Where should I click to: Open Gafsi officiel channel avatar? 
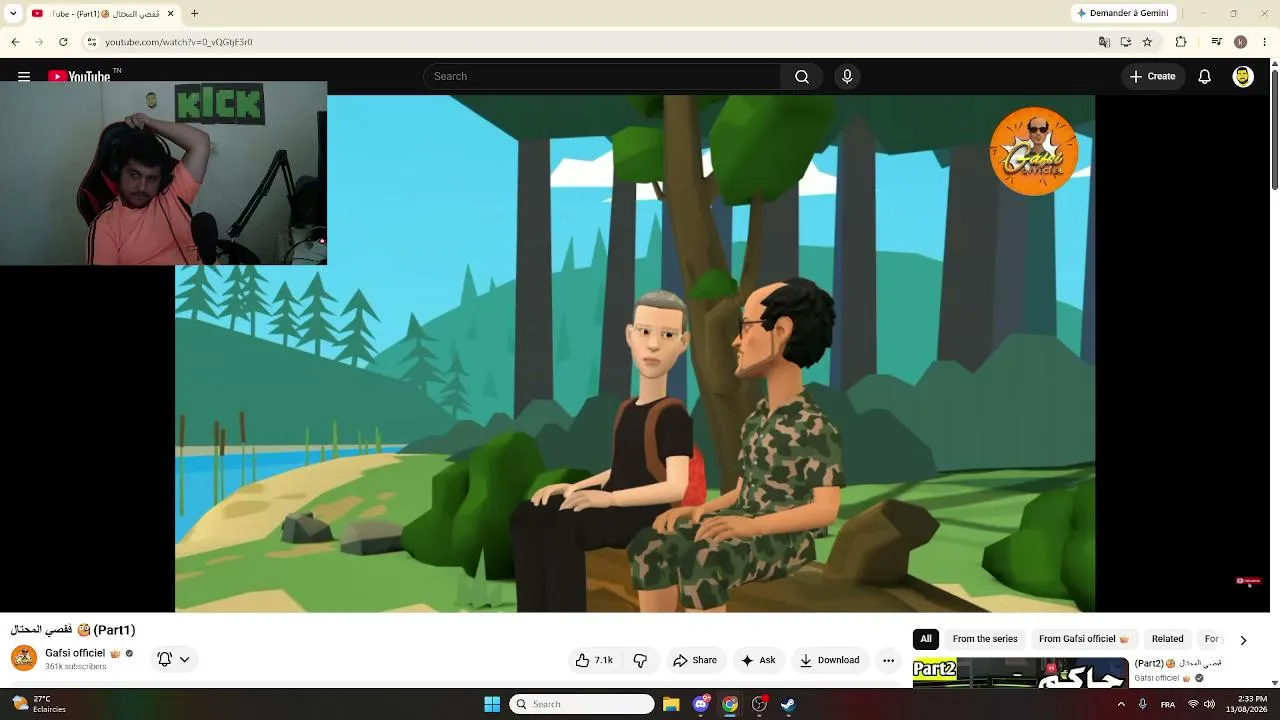[24, 658]
